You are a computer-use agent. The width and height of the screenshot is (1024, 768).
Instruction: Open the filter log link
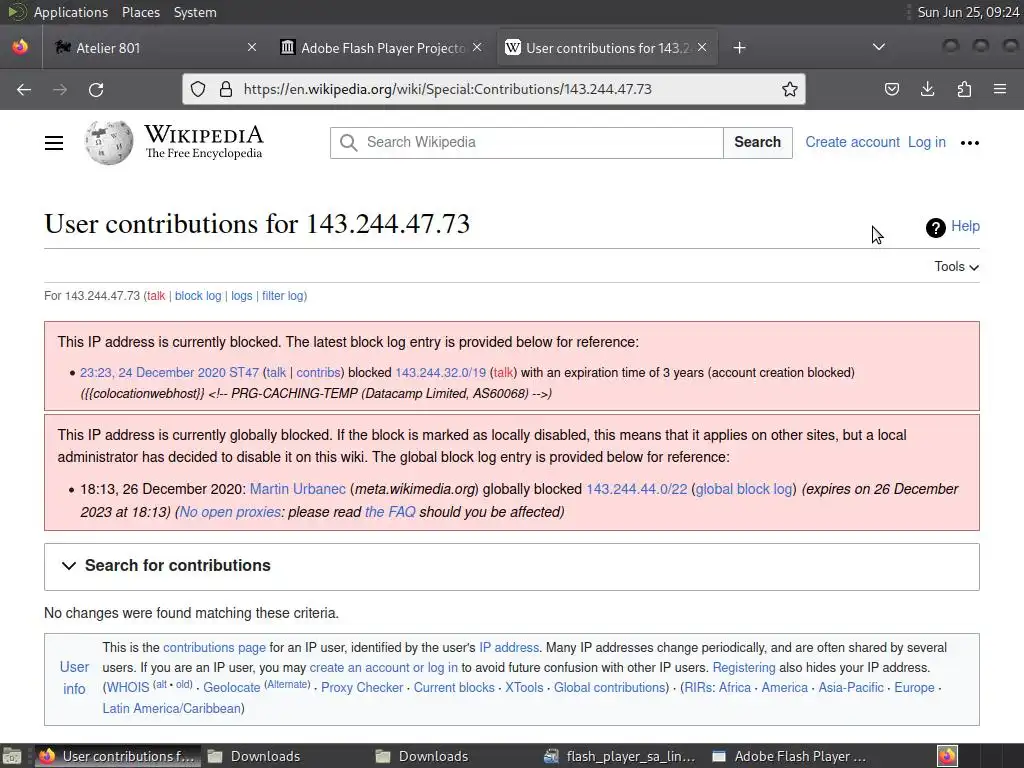coord(283,296)
